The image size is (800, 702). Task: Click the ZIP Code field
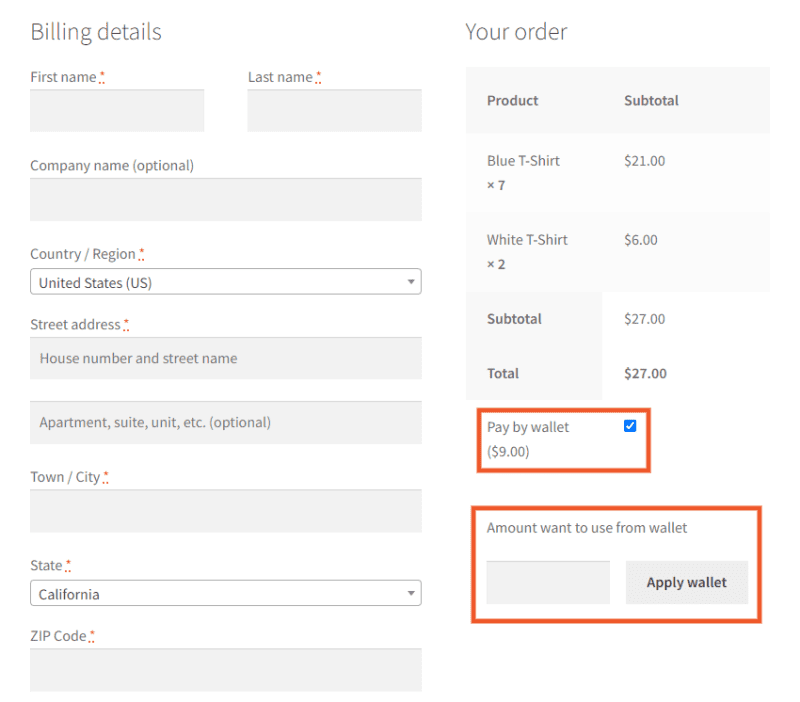pos(225,669)
